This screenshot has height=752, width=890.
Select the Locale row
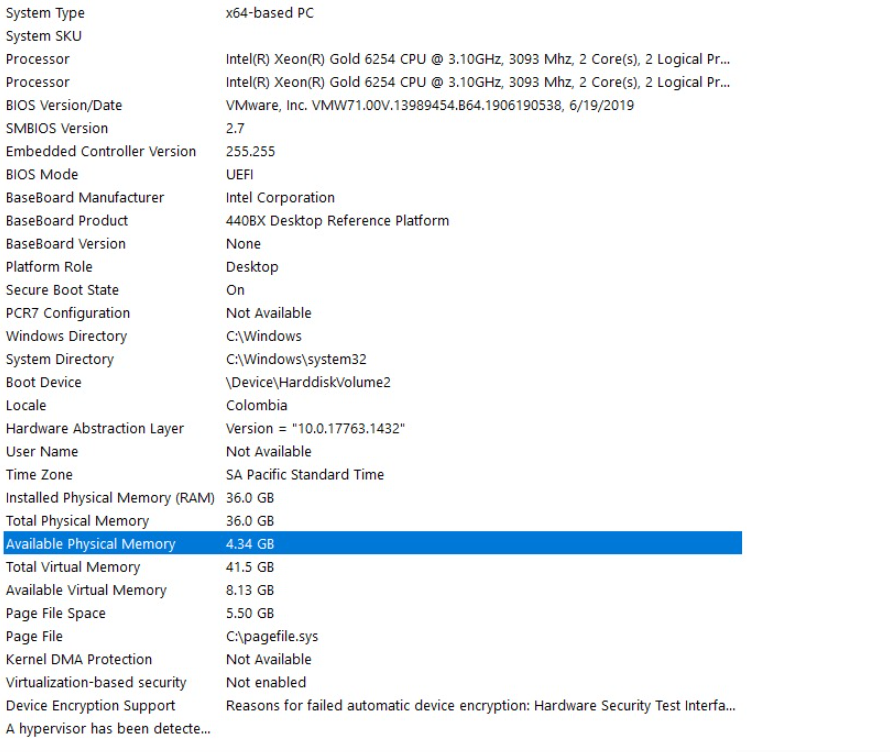pyautogui.click(x=26, y=406)
